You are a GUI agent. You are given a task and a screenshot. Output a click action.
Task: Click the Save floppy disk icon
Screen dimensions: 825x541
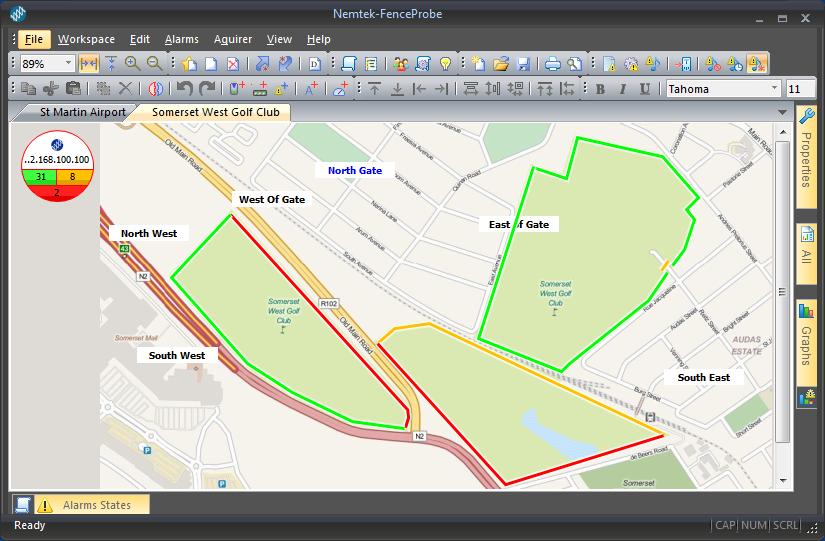523,64
